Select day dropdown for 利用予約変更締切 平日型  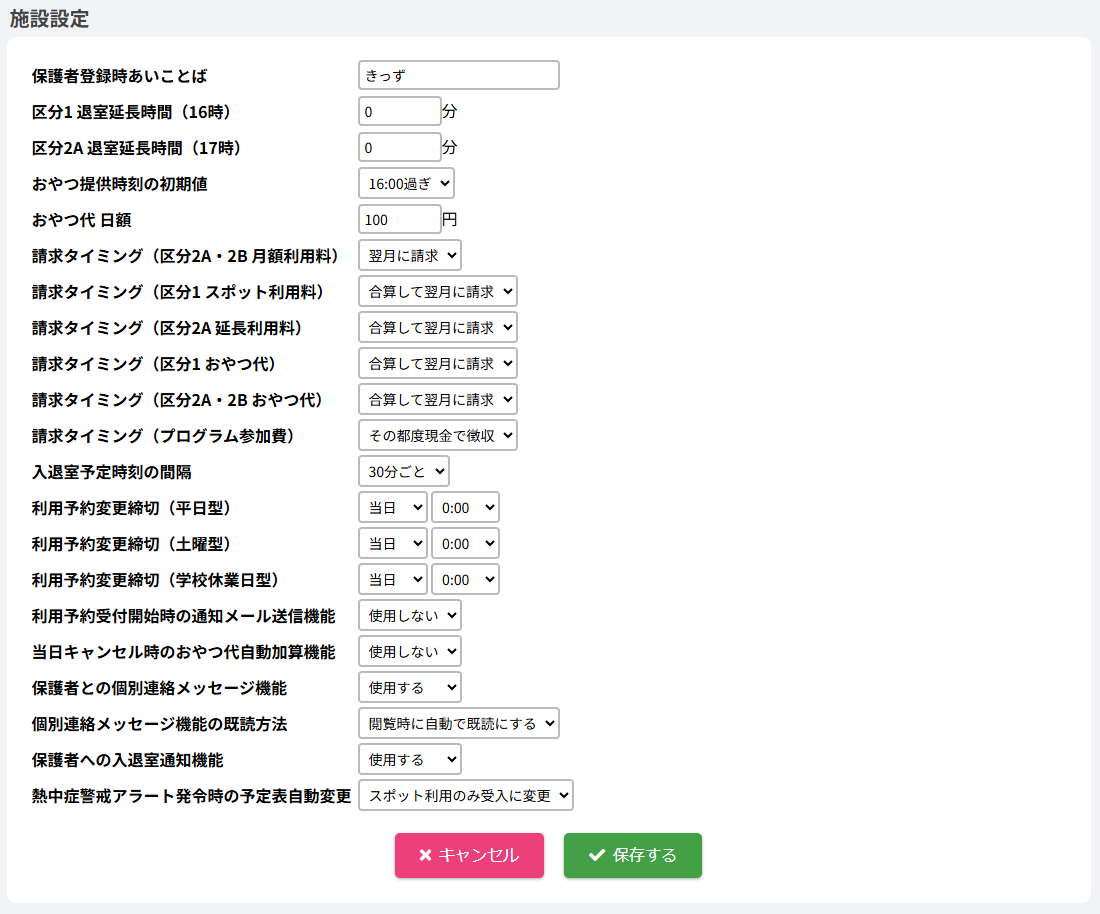point(393,507)
